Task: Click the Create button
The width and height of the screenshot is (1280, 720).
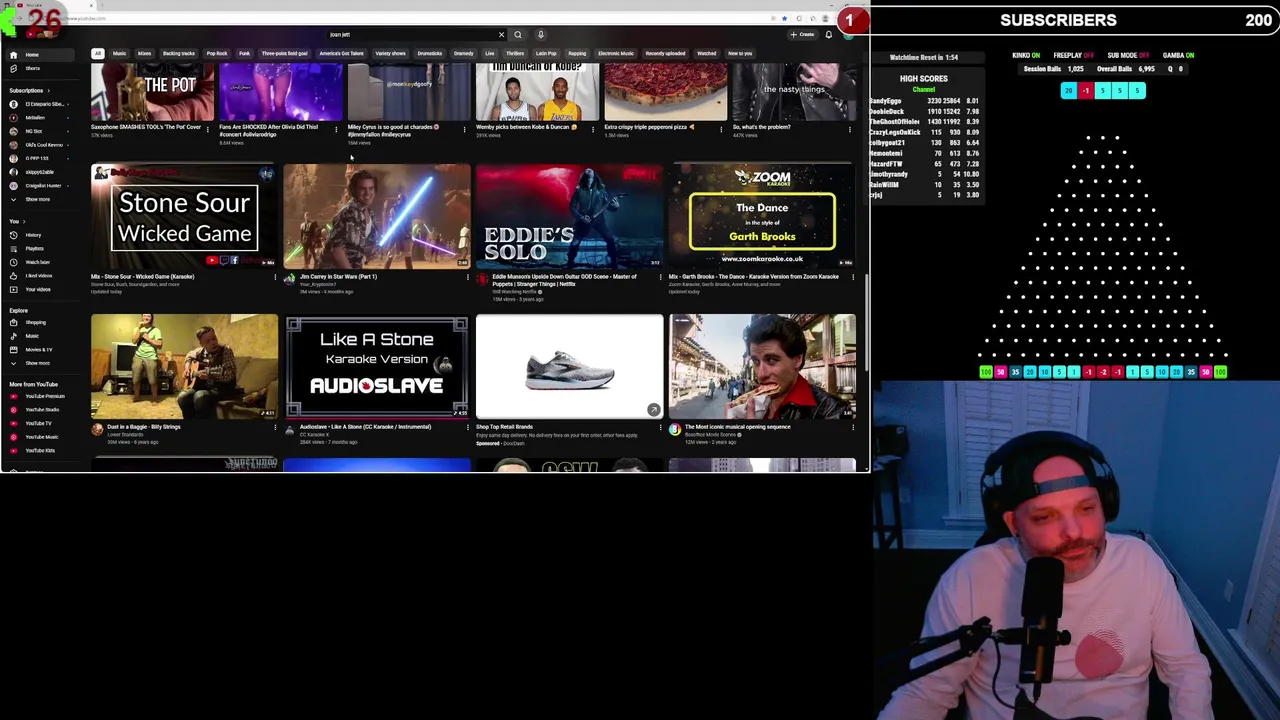Action: 802,35
